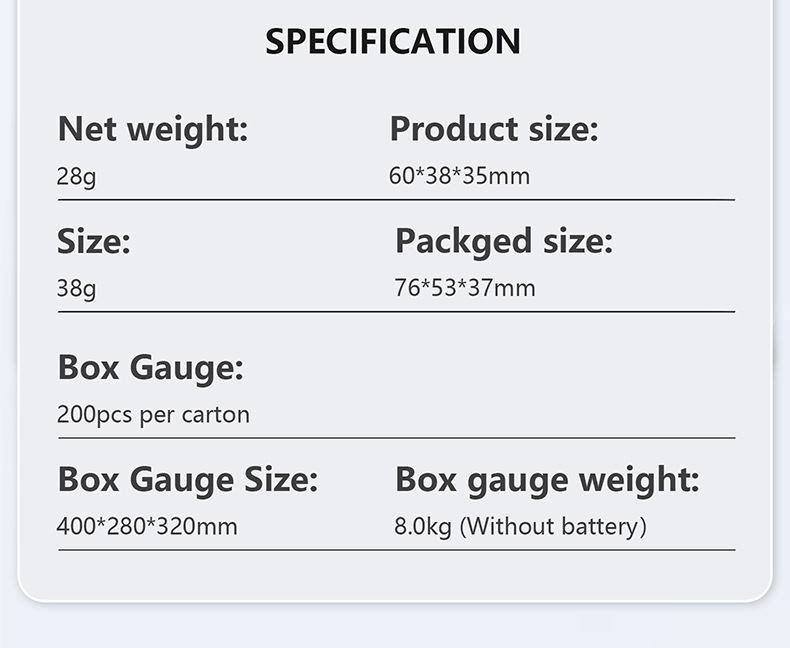Select the "200pcs per carton" text
This screenshot has height=648, width=790.
(x=153, y=414)
